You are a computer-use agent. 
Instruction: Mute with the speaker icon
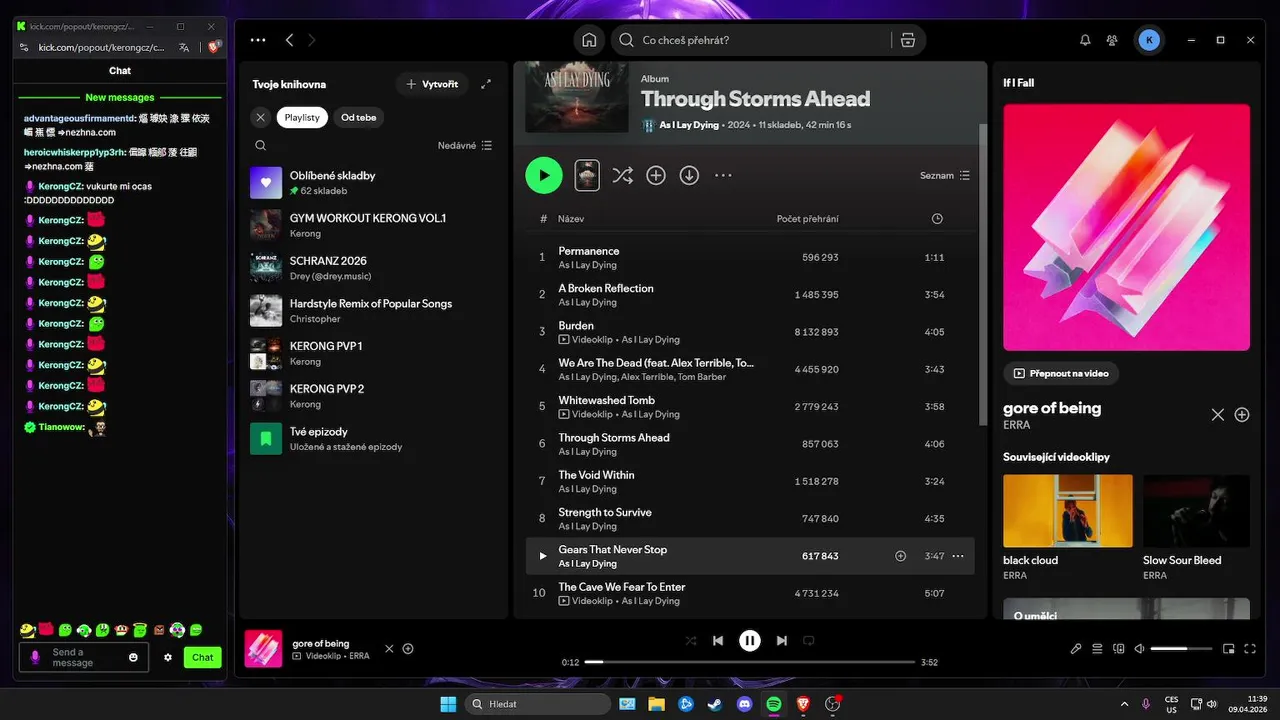[x=1139, y=649]
